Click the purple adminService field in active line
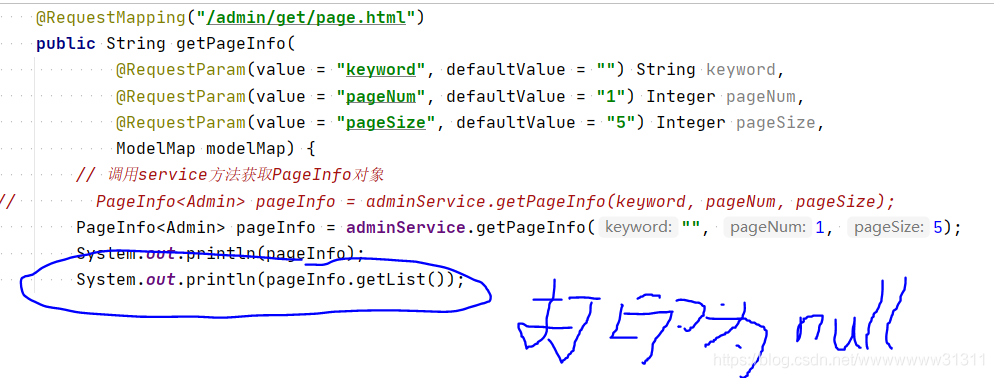This screenshot has width=994, height=378. [x=406, y=227]
